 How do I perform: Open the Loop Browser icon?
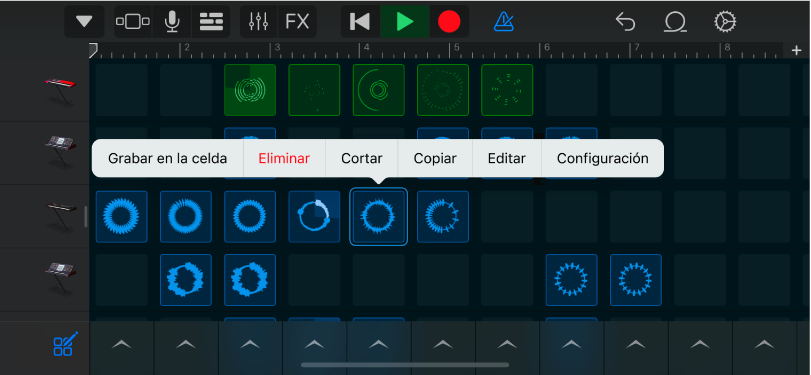(x=675, y=22)
